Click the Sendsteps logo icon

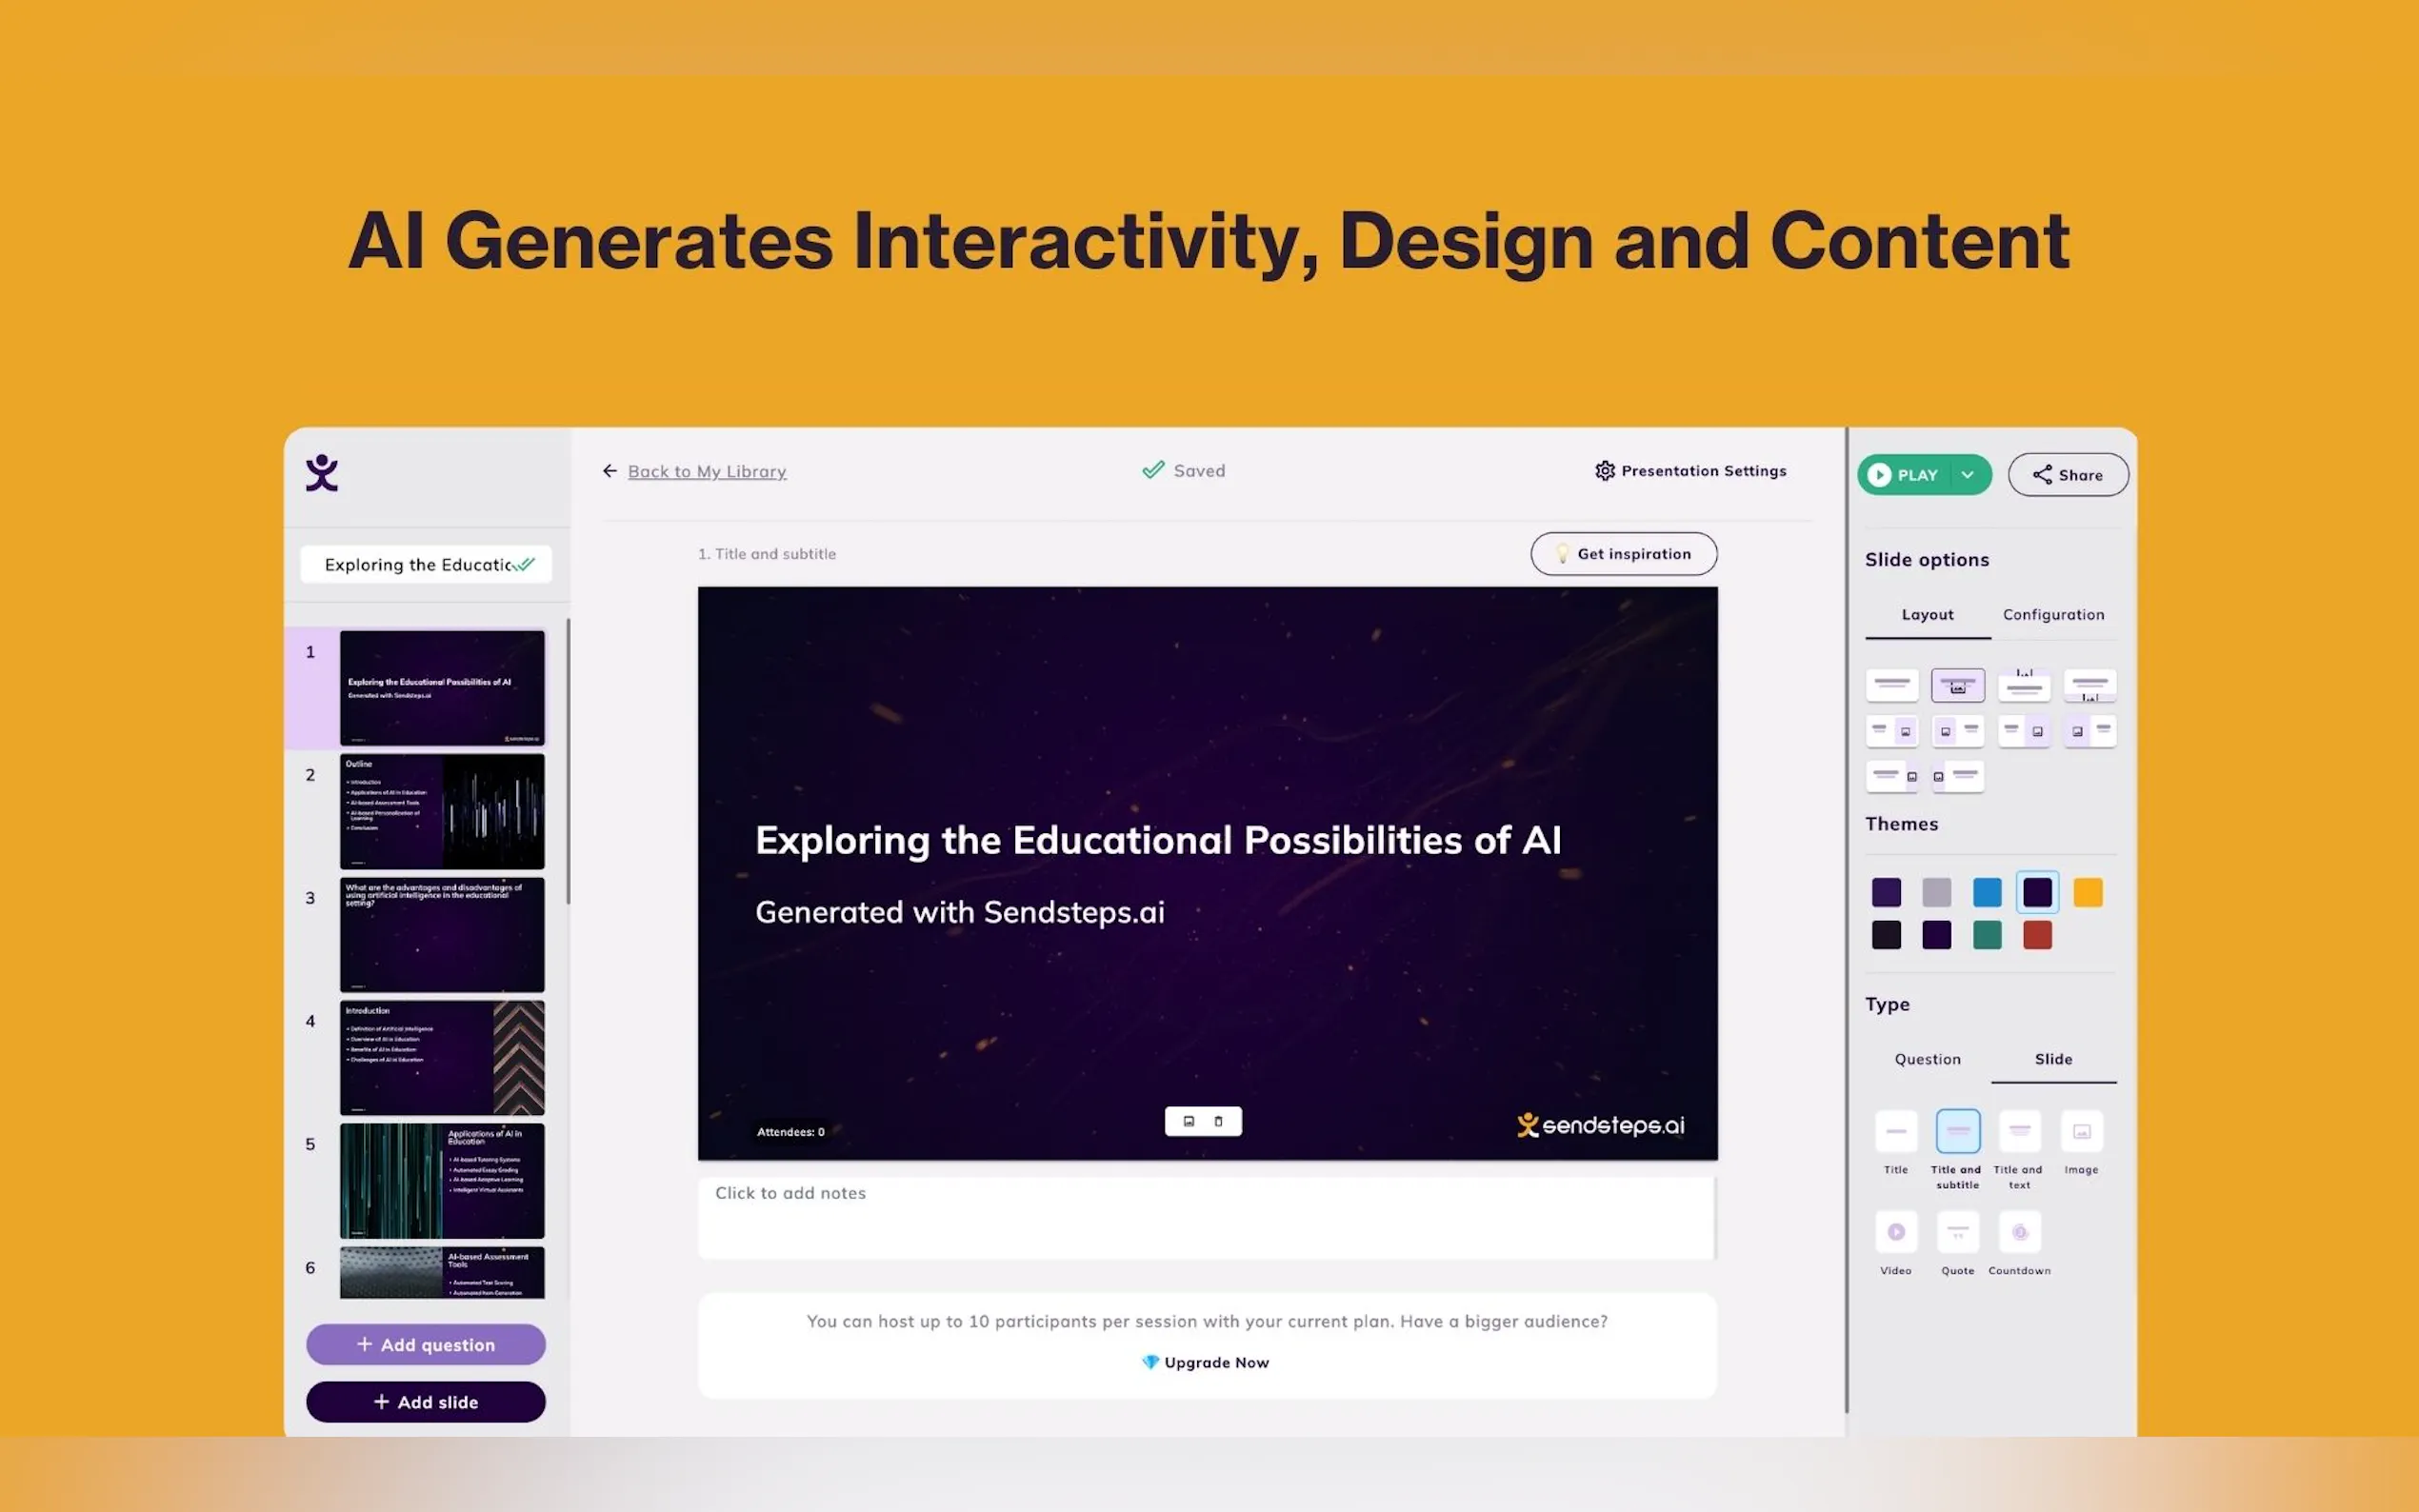click(321, 473)
